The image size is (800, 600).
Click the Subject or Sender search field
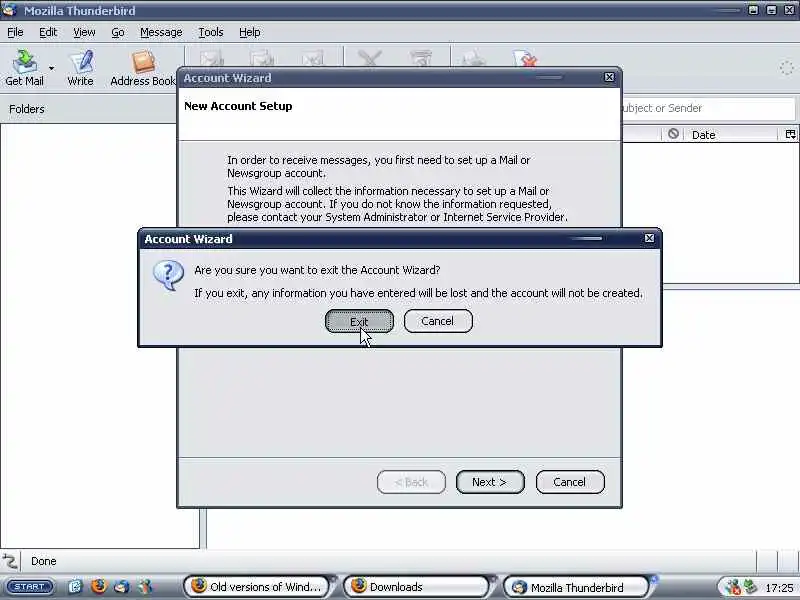pyautogui.click(x=708, y=108)
